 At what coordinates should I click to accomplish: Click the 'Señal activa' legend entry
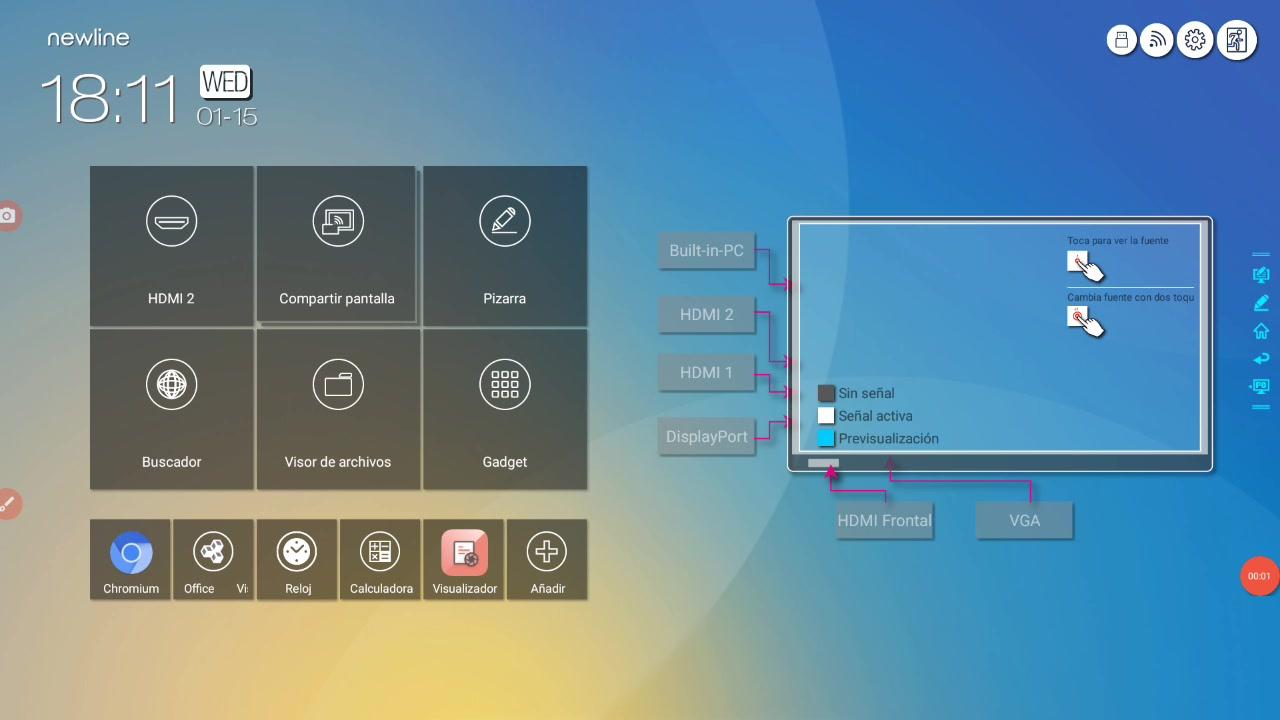coord(865,416)
